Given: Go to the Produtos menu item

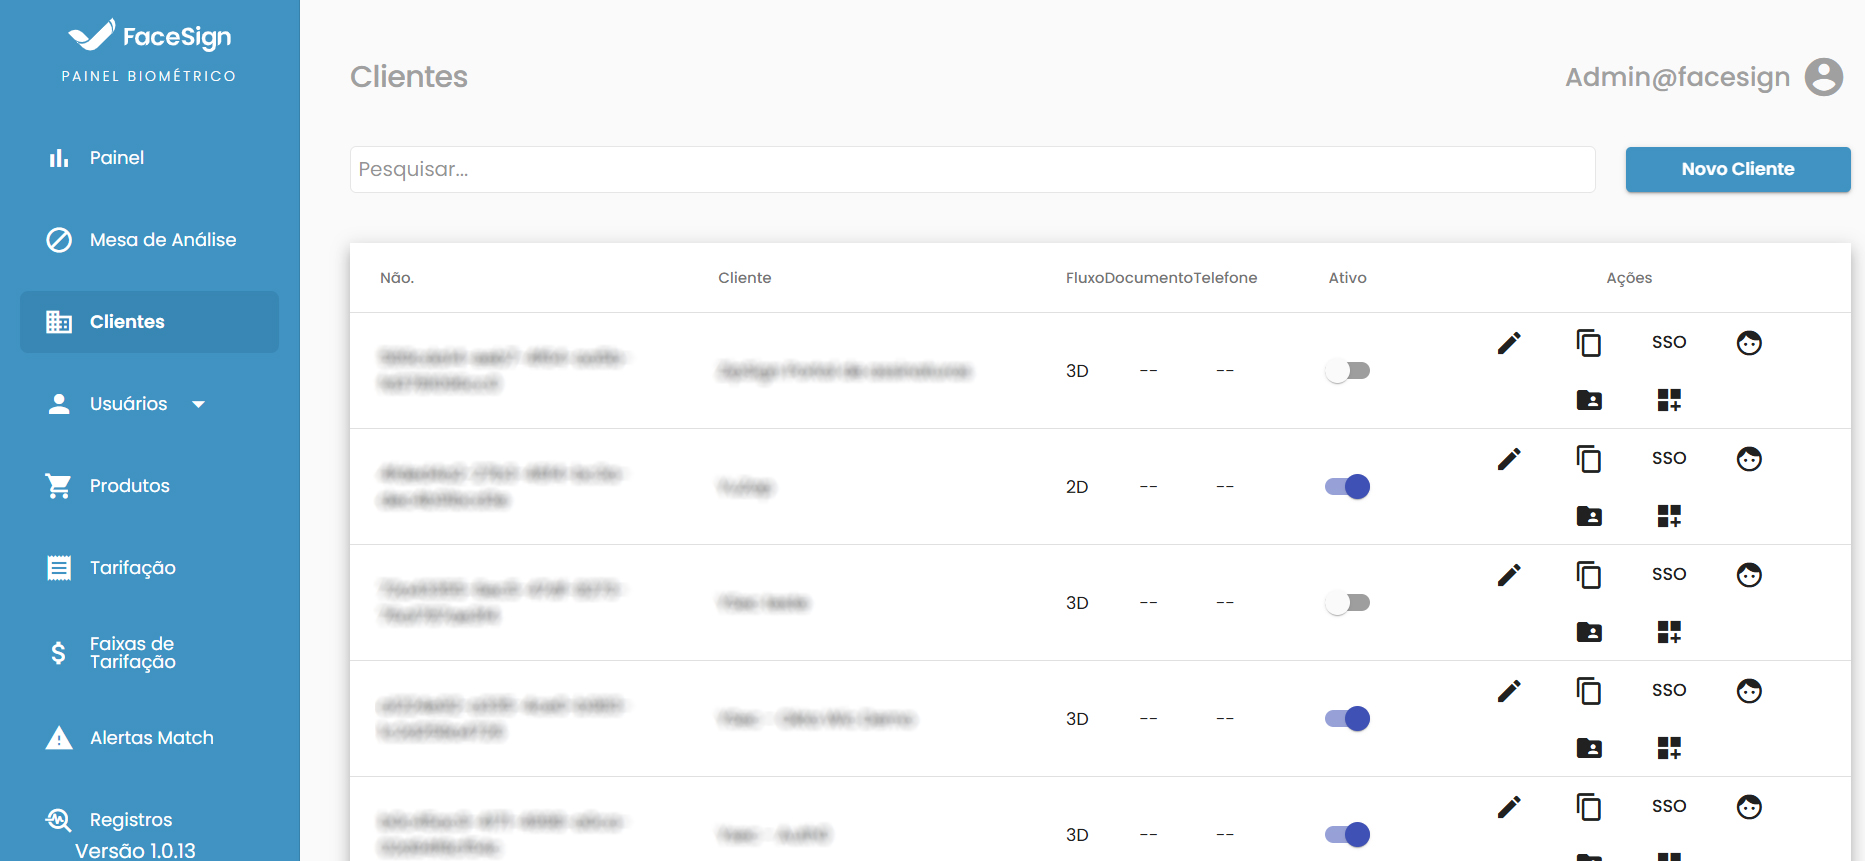Looking at the screenshot, I should tap(129, 486).
